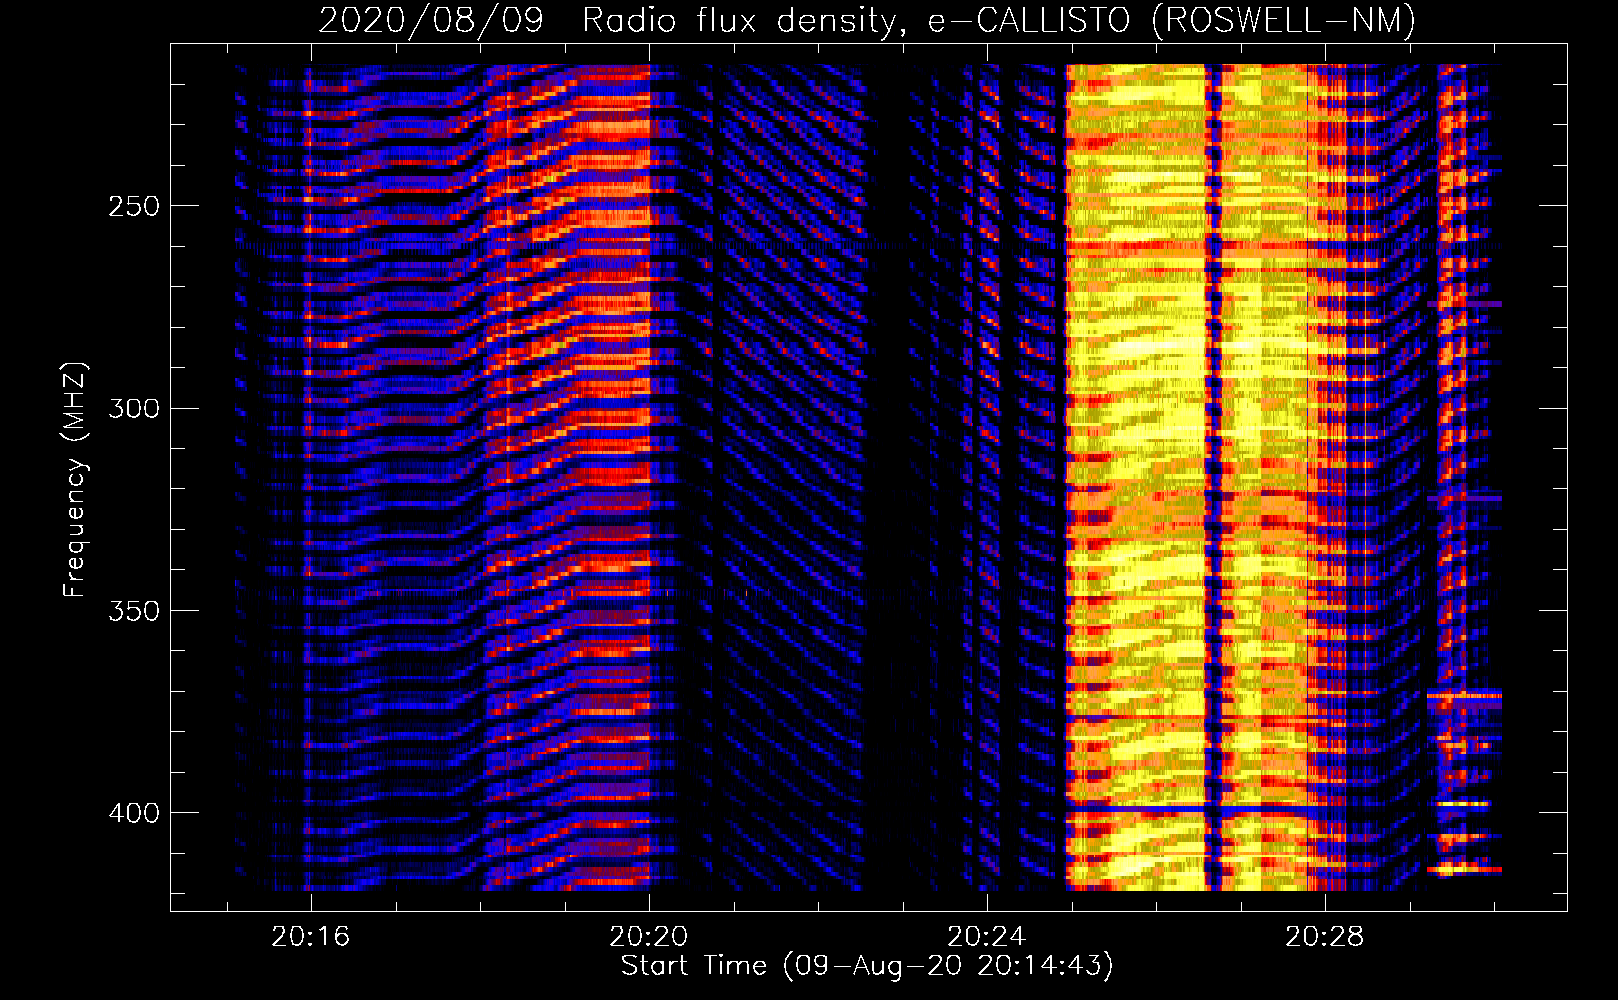Screen dimensions: 1618x1000
Task: Click the 'Frequency (MHZ)' y-axis label
Action: 75,480
